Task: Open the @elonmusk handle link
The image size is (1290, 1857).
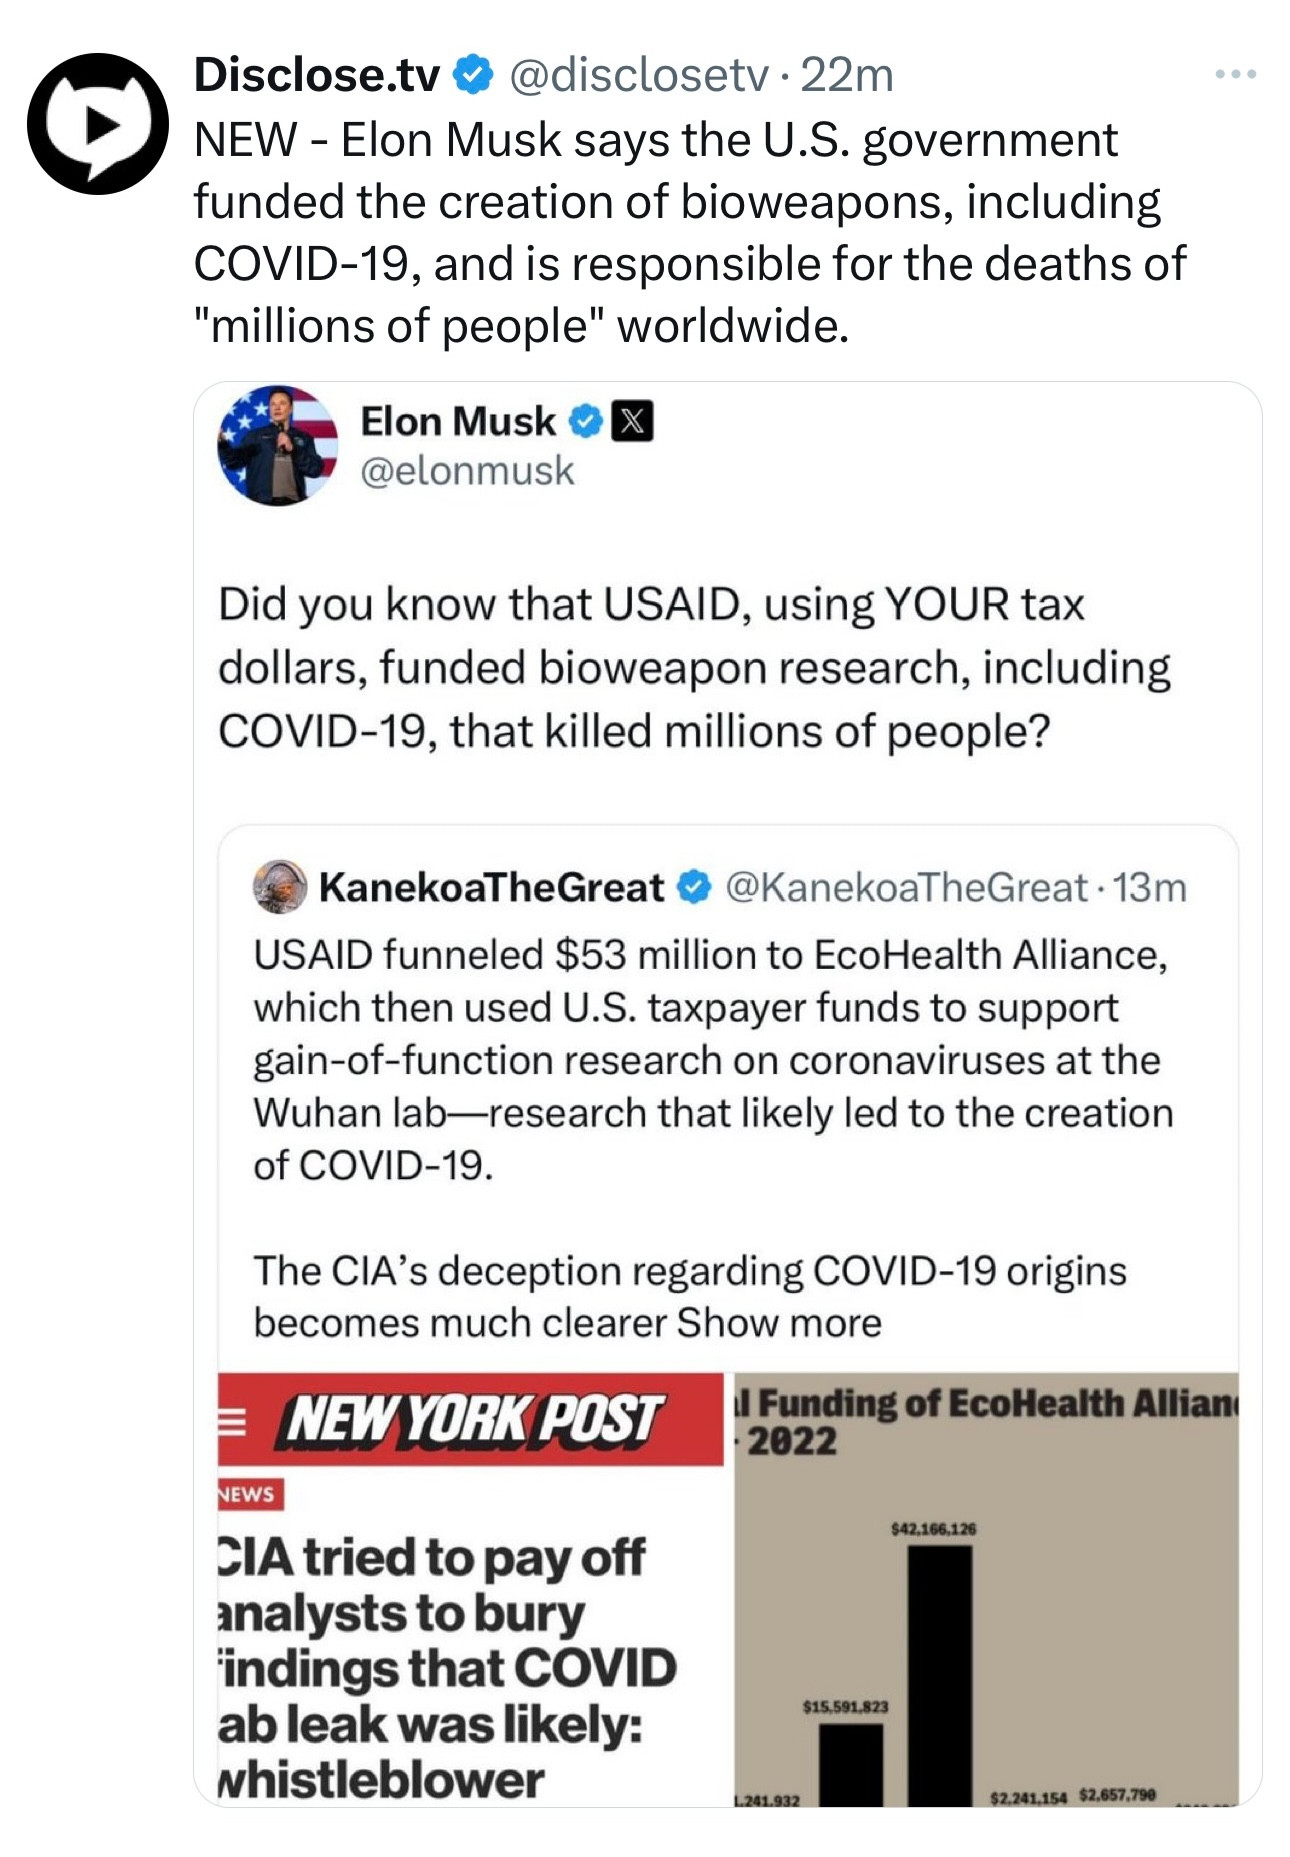Action: pos(467,471)
